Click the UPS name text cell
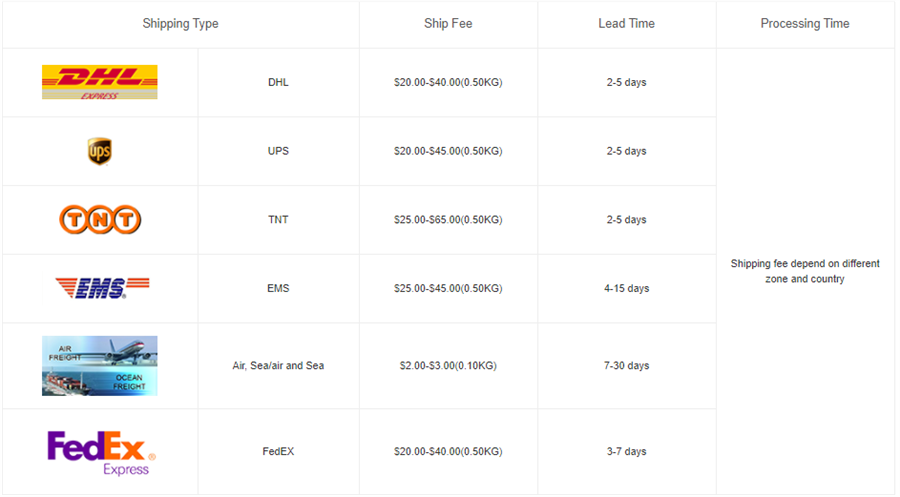The image size is (900, 497). (278, 151)
